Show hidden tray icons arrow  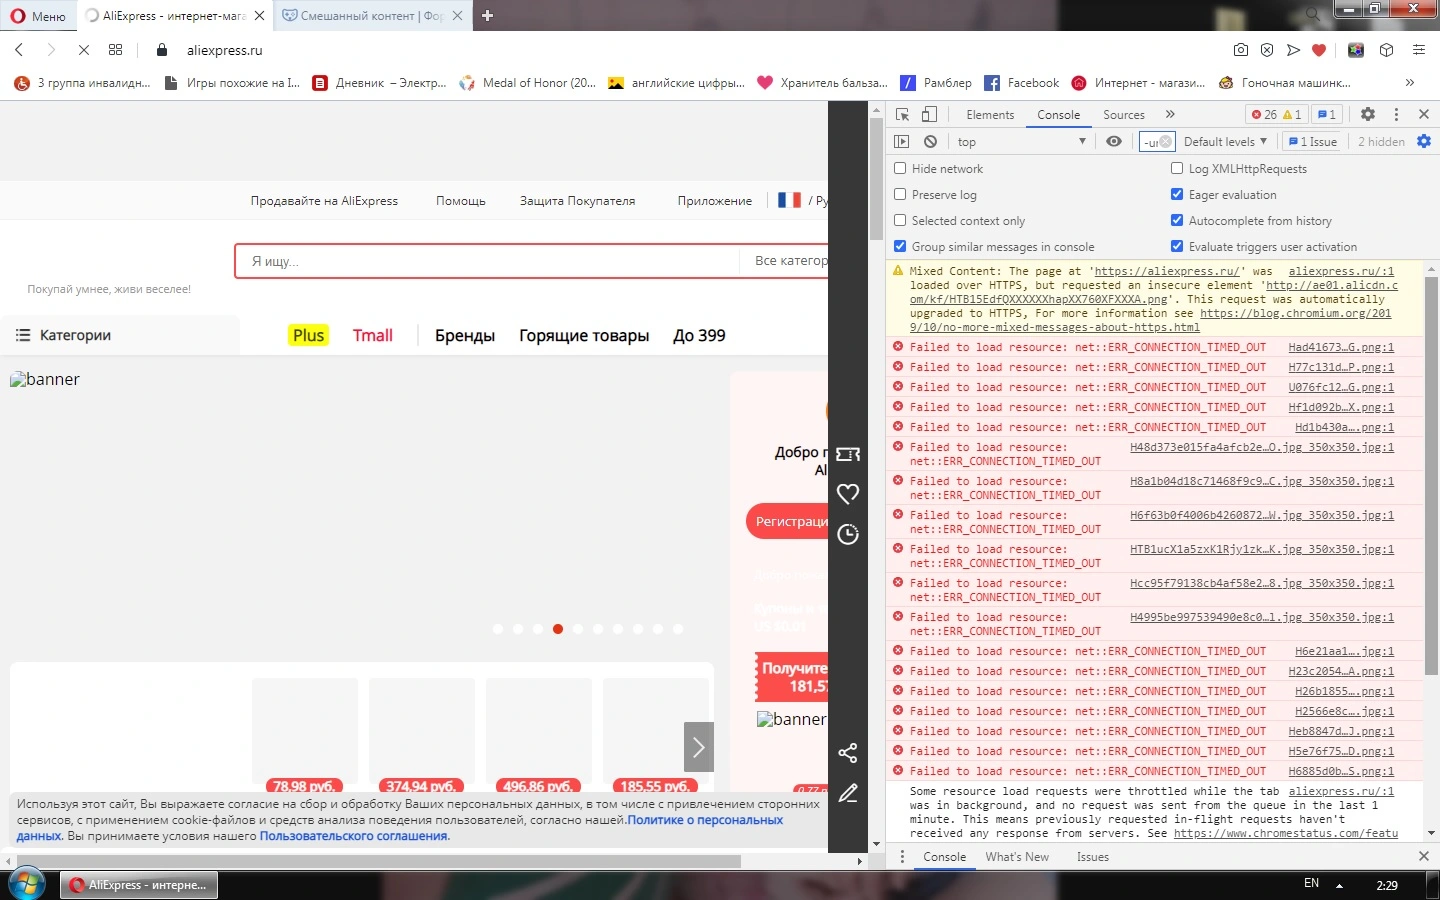pyautogui.click(x=1340, y=885)
